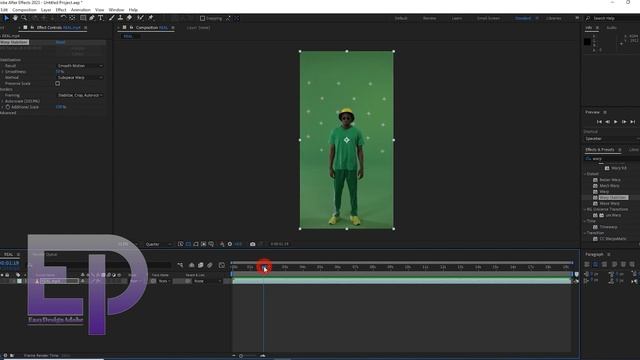Image resolution: width=640 pixels, height=360 pixels.
Task: Select the Rectangle shape tool
Action: pyautogui.click(x=83, y=18)
